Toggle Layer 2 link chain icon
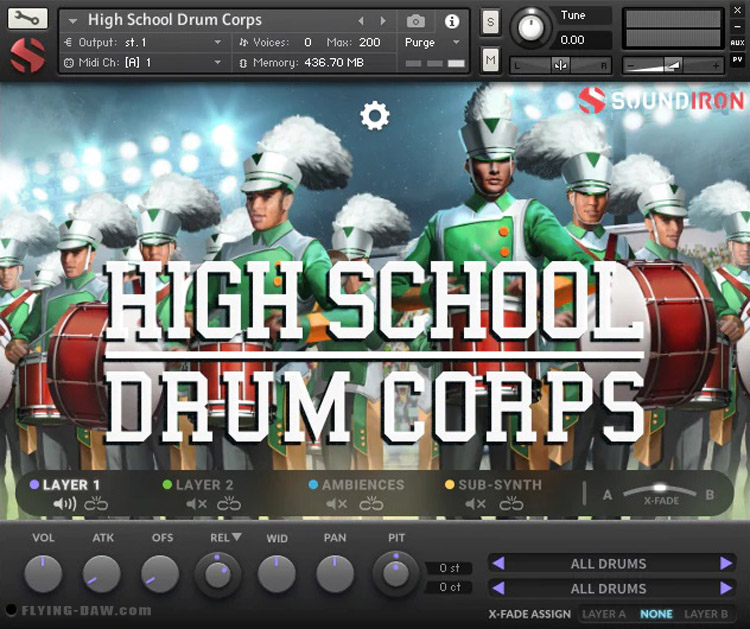Image resolution: width=750 pixels, height=629 pixels. point(229,504)
